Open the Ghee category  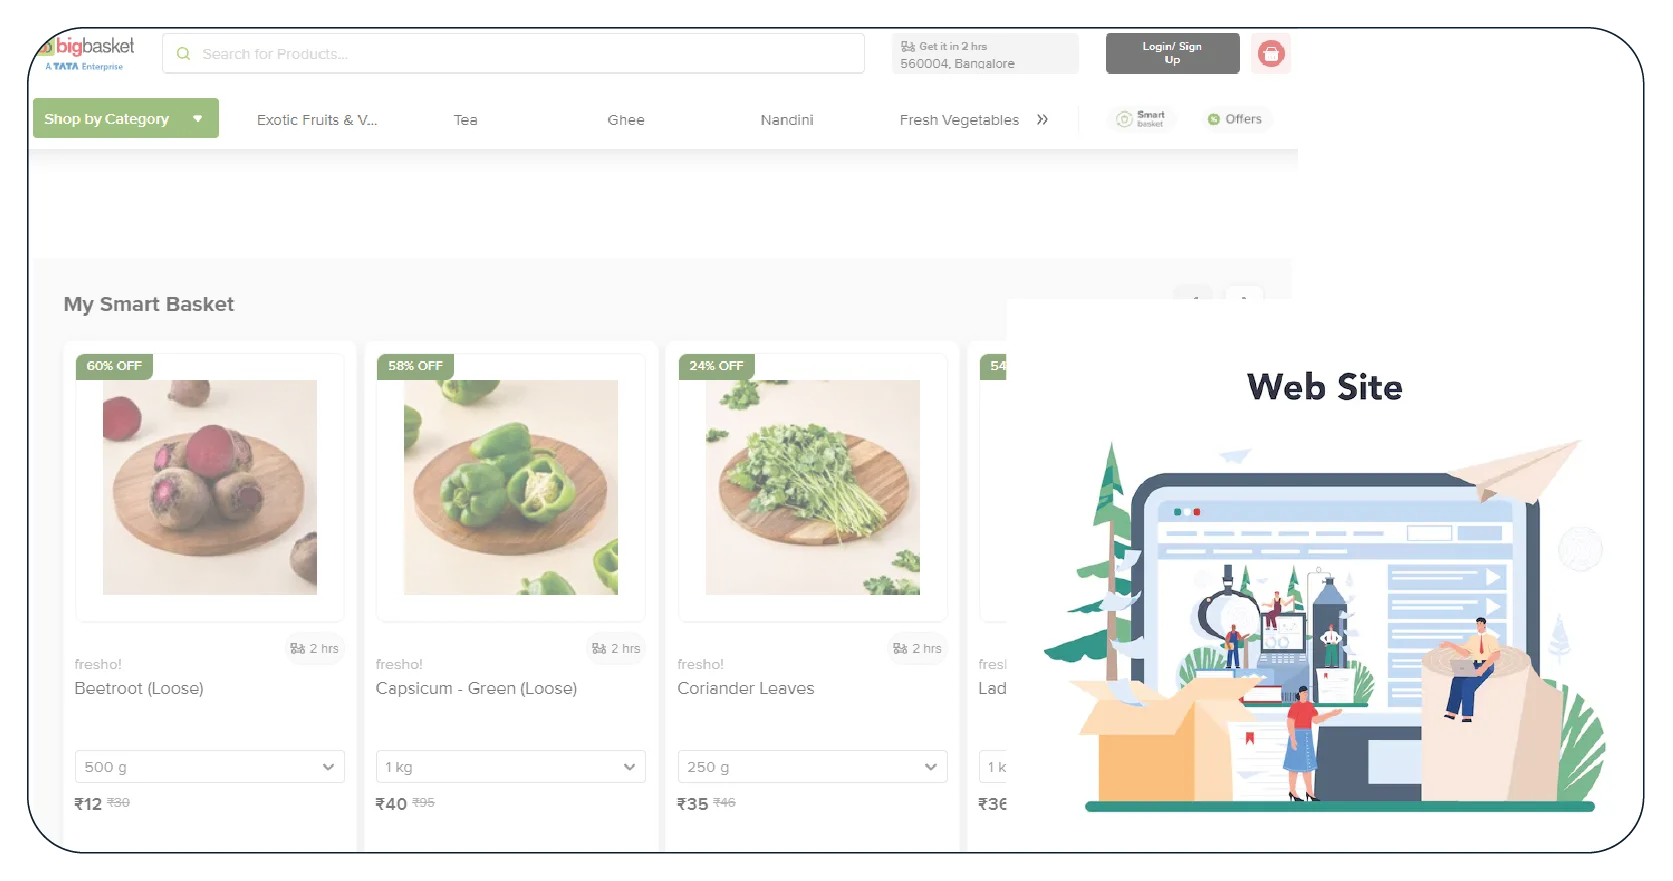tap(625, 120)
